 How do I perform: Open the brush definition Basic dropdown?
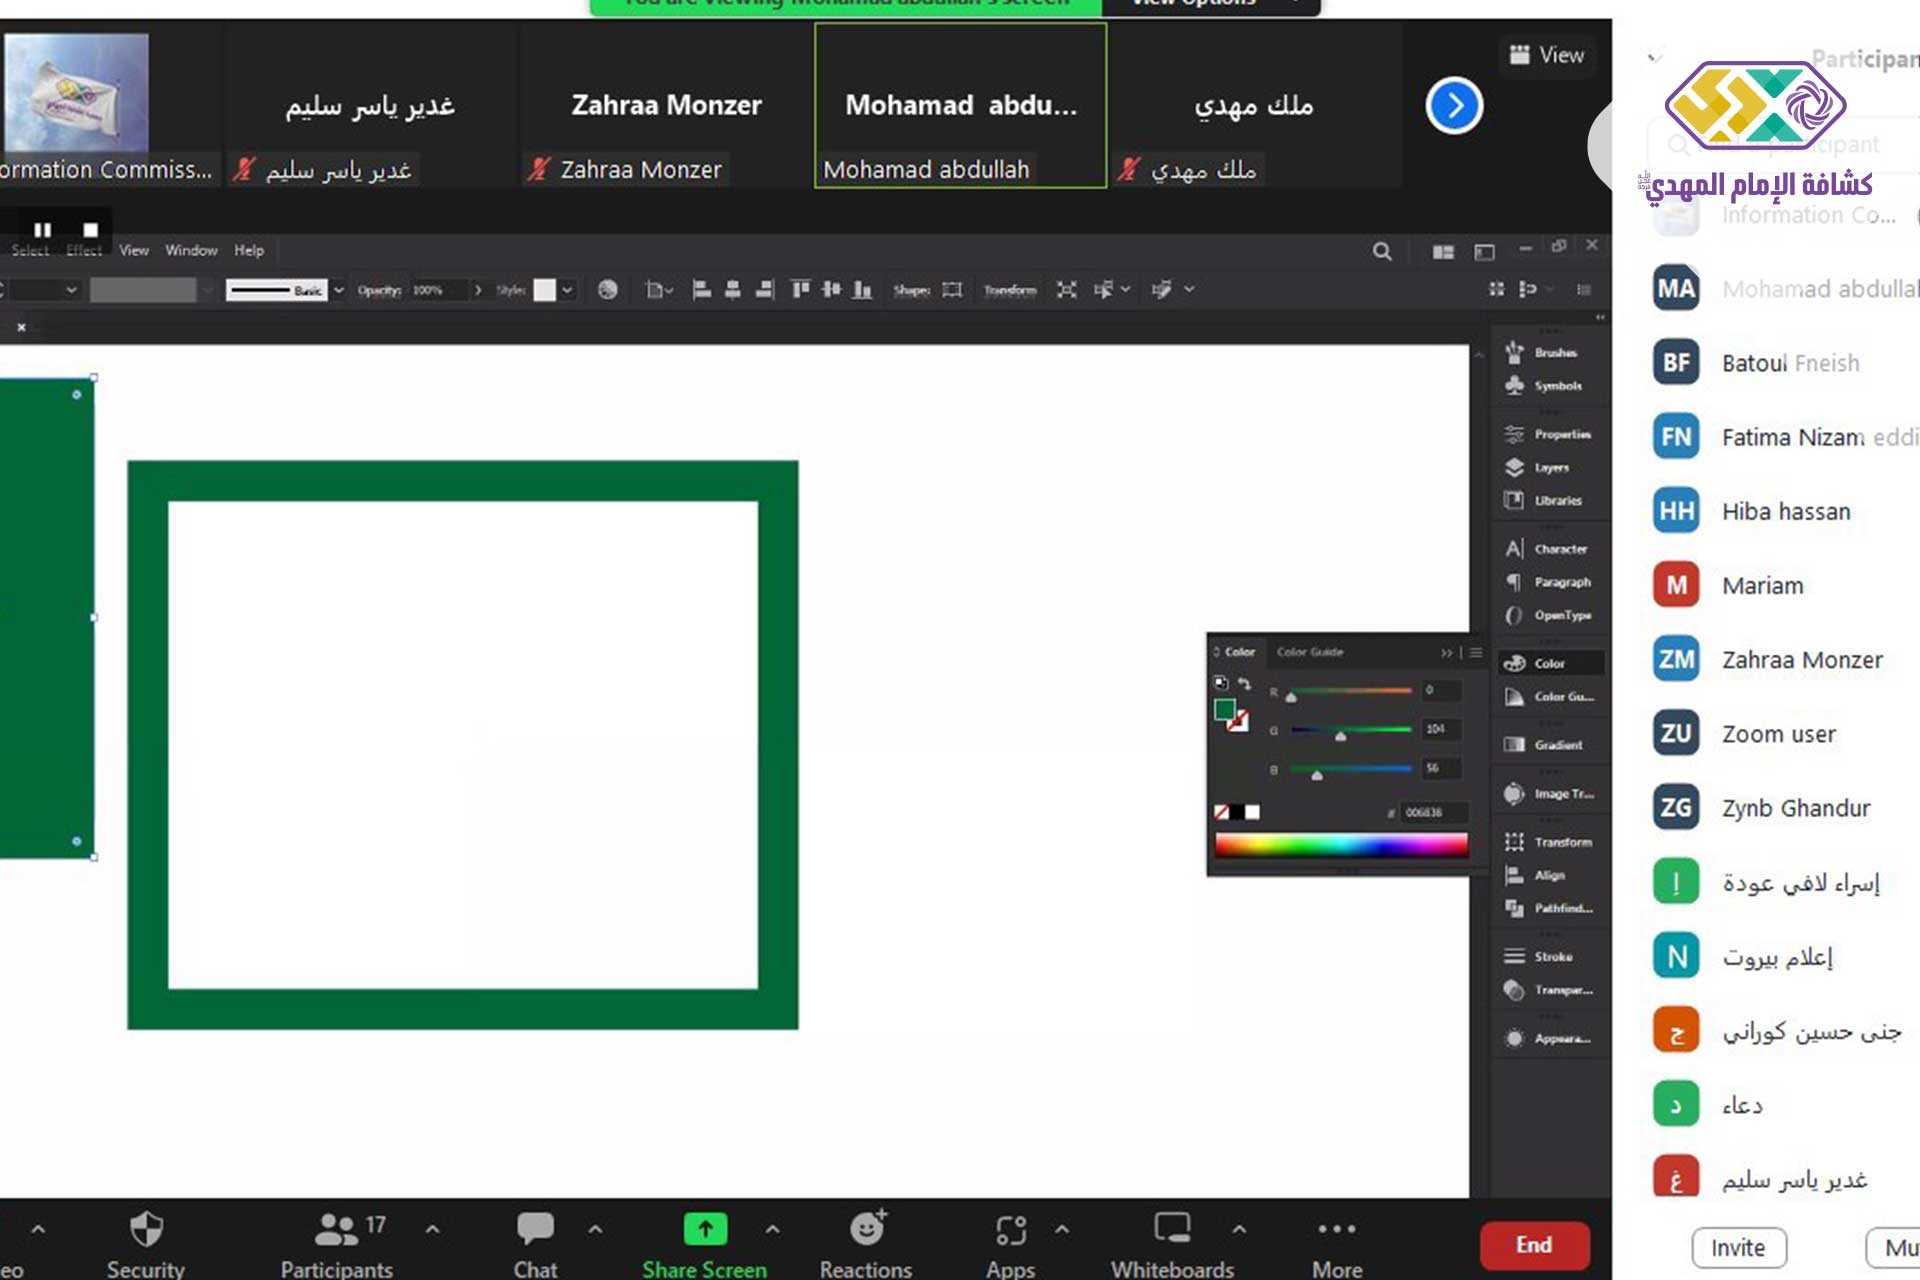[x=339, y=290]
